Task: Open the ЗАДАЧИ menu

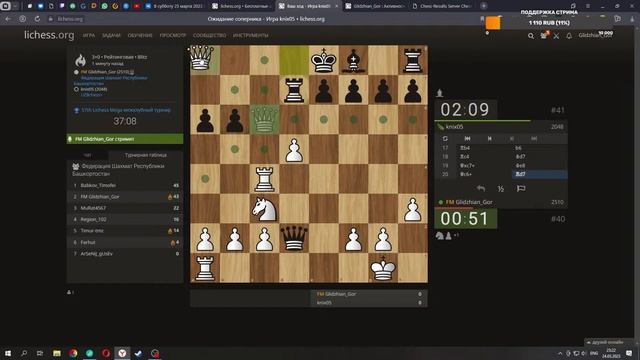Action: tap(111, 36)
